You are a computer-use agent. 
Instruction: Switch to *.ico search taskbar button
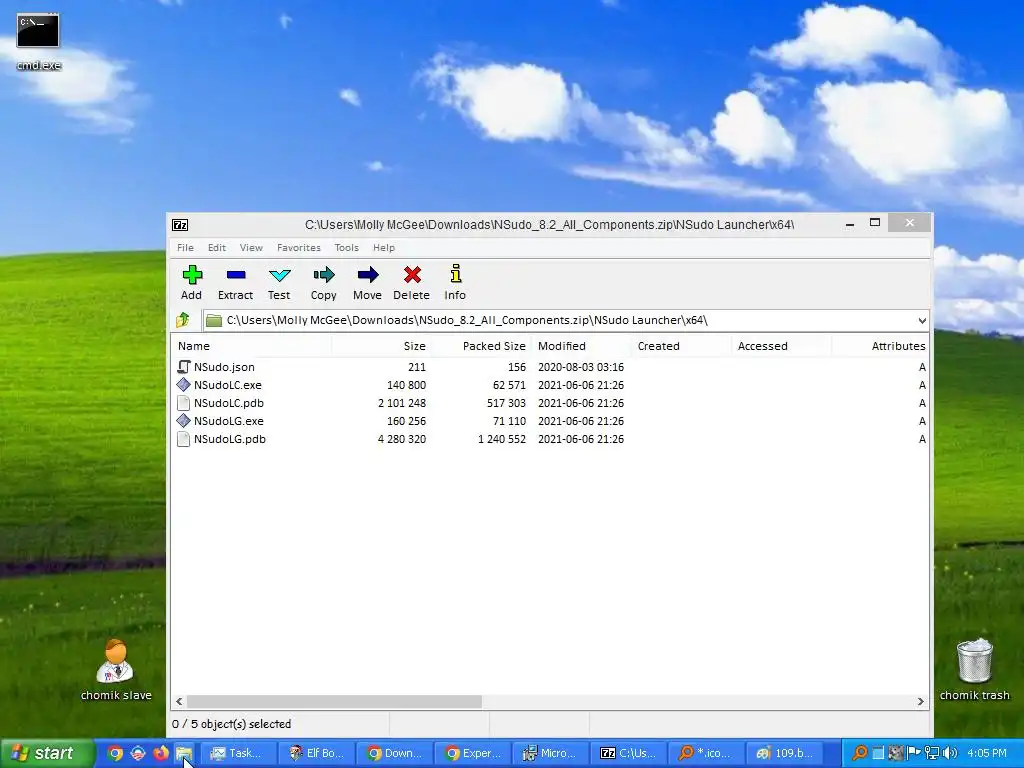click(706, 753)
